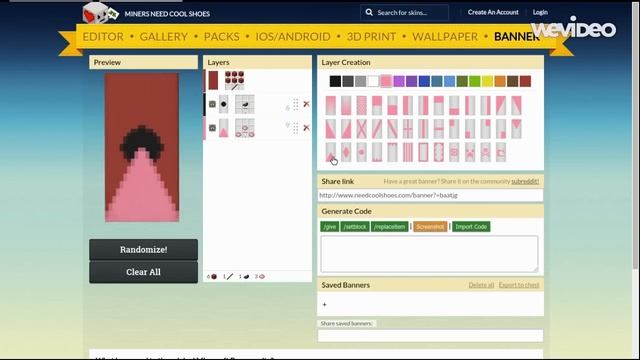Grab the circle layer's drag handle
The image size is (640, 360).
coord(296,104)
